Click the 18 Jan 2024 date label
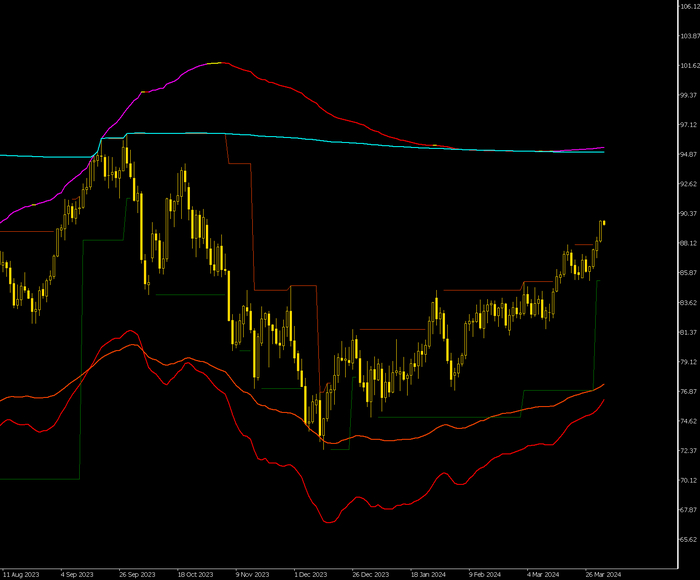 coord(428,575)
